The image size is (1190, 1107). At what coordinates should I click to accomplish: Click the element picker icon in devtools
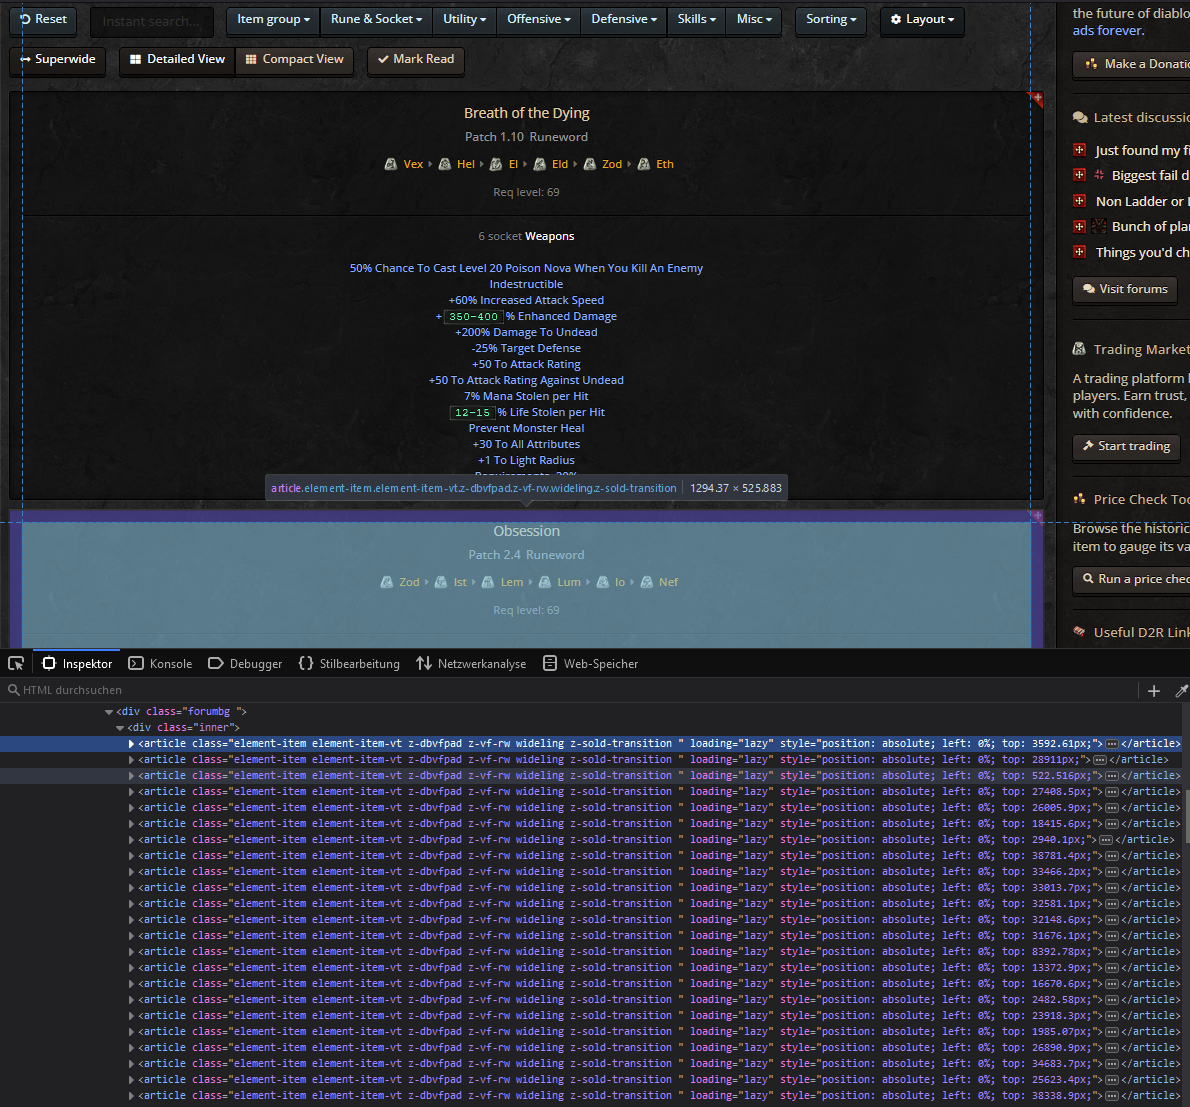pos(16,663)
